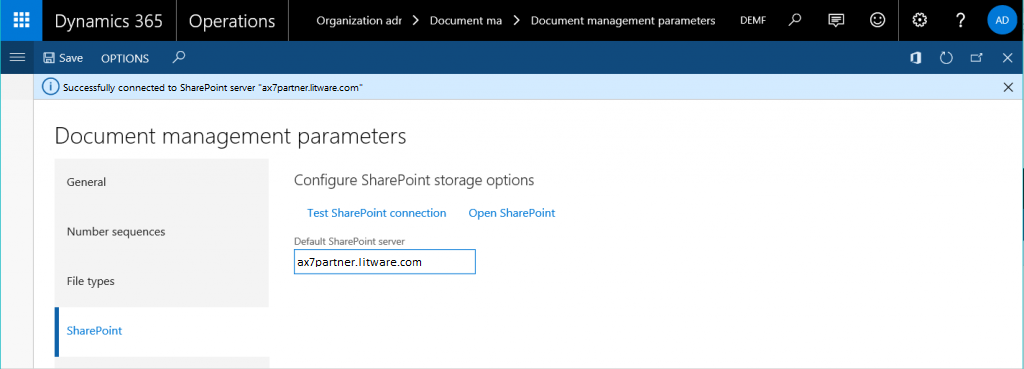Click the Configure SharePoint storage options heading
Viewport: 1024px width, 369px height.
(x=414, y=180)
